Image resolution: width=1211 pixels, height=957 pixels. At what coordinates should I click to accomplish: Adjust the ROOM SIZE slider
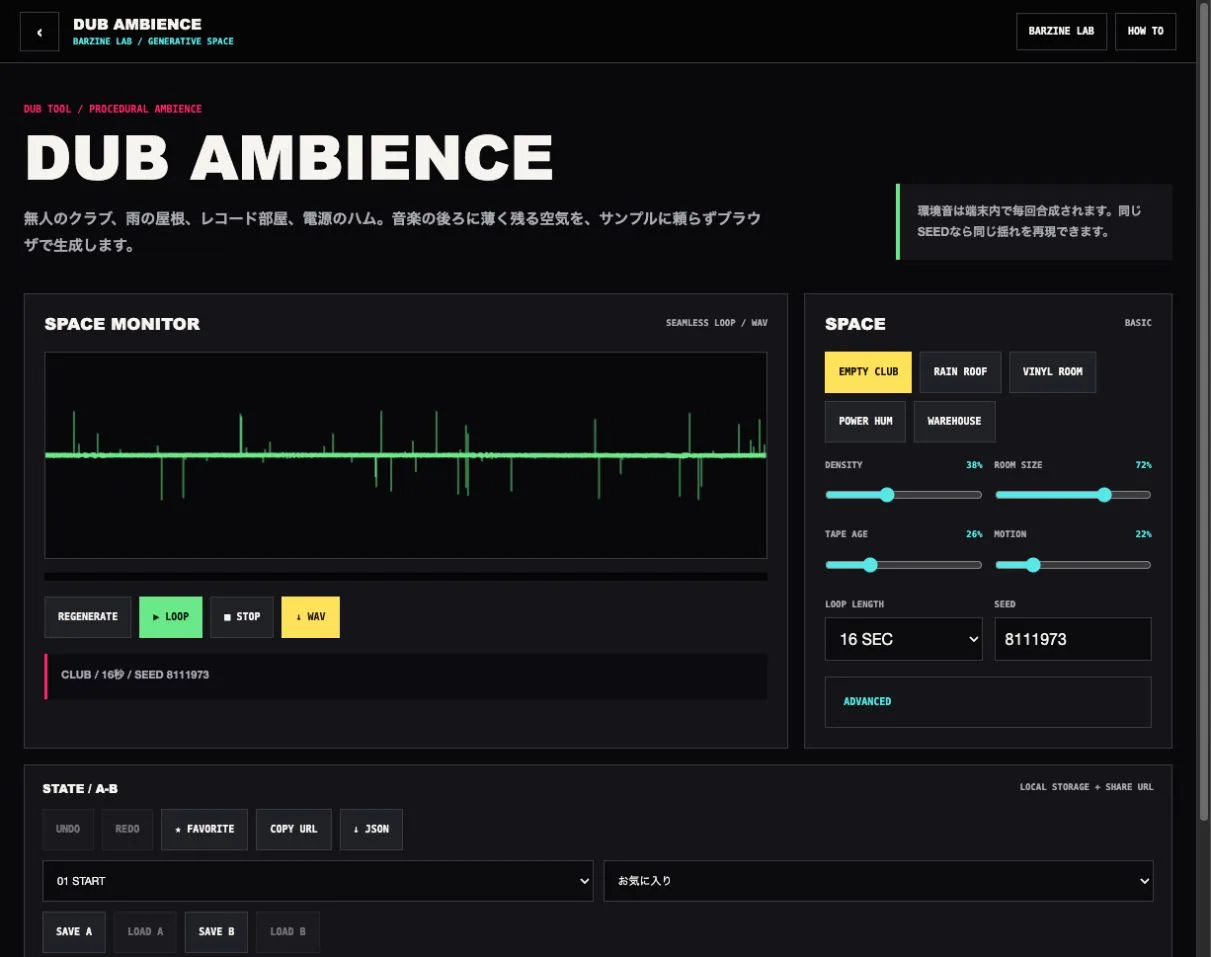pyautogui.click(x=1073, y=495)
